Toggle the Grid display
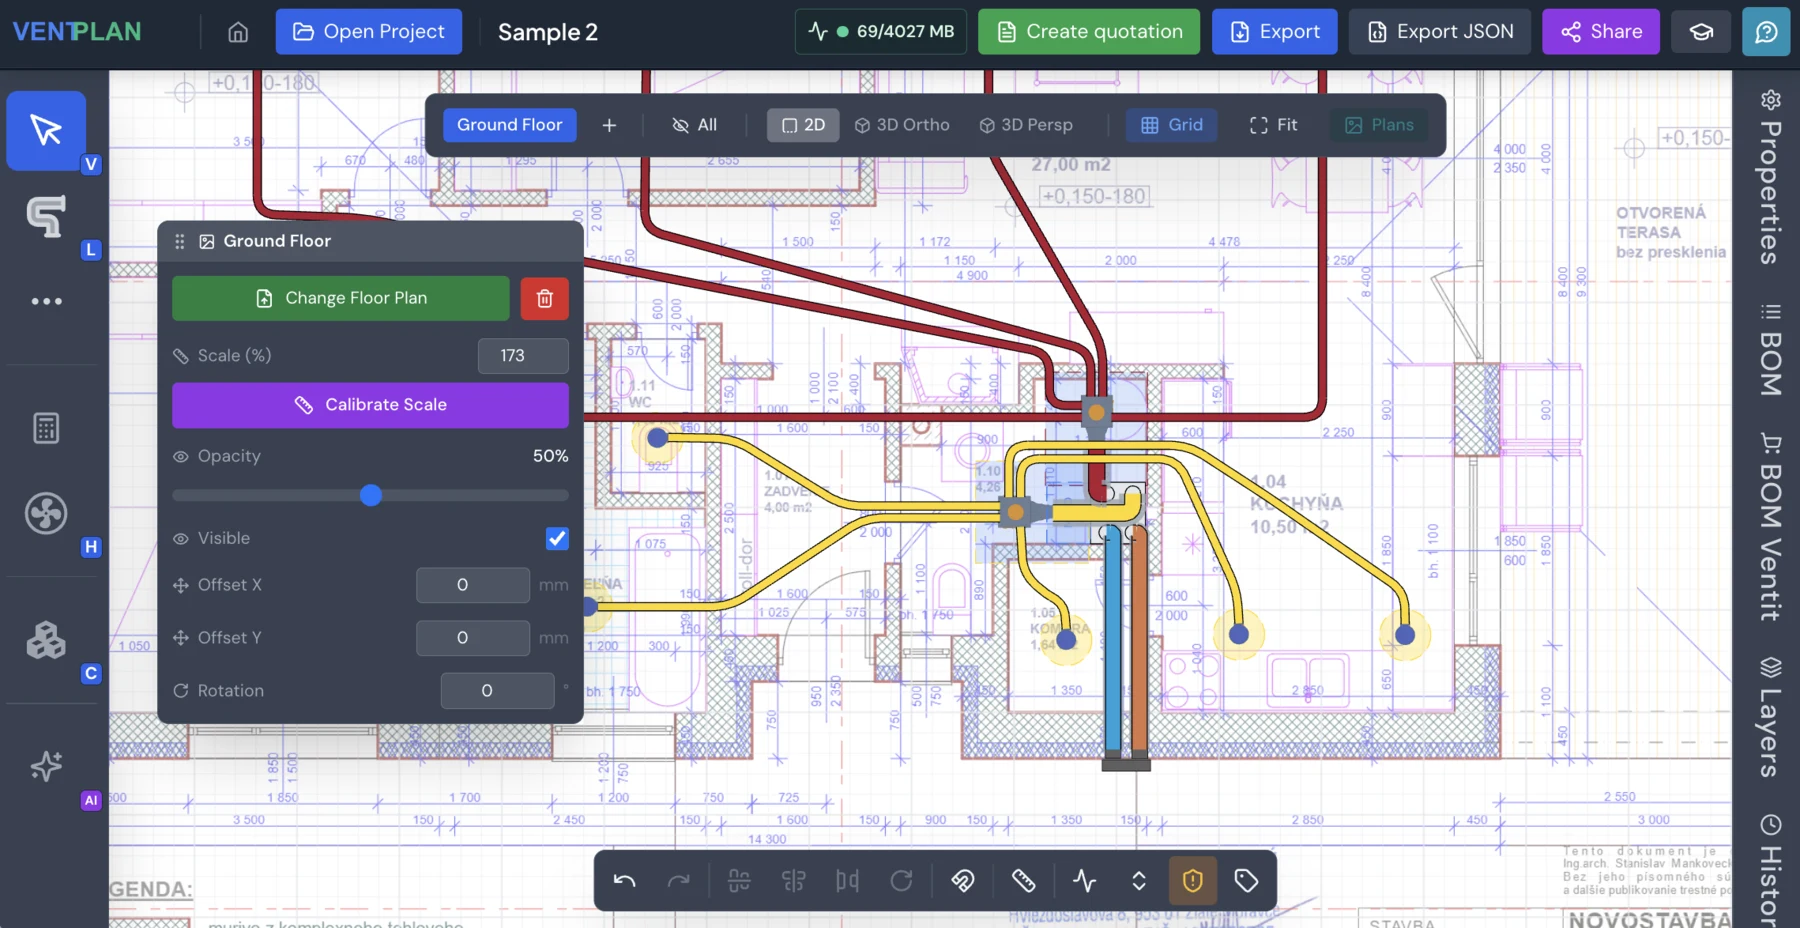Viewport: 1800px width, 928px height. pyautogui.click(x=1172, y=125)
